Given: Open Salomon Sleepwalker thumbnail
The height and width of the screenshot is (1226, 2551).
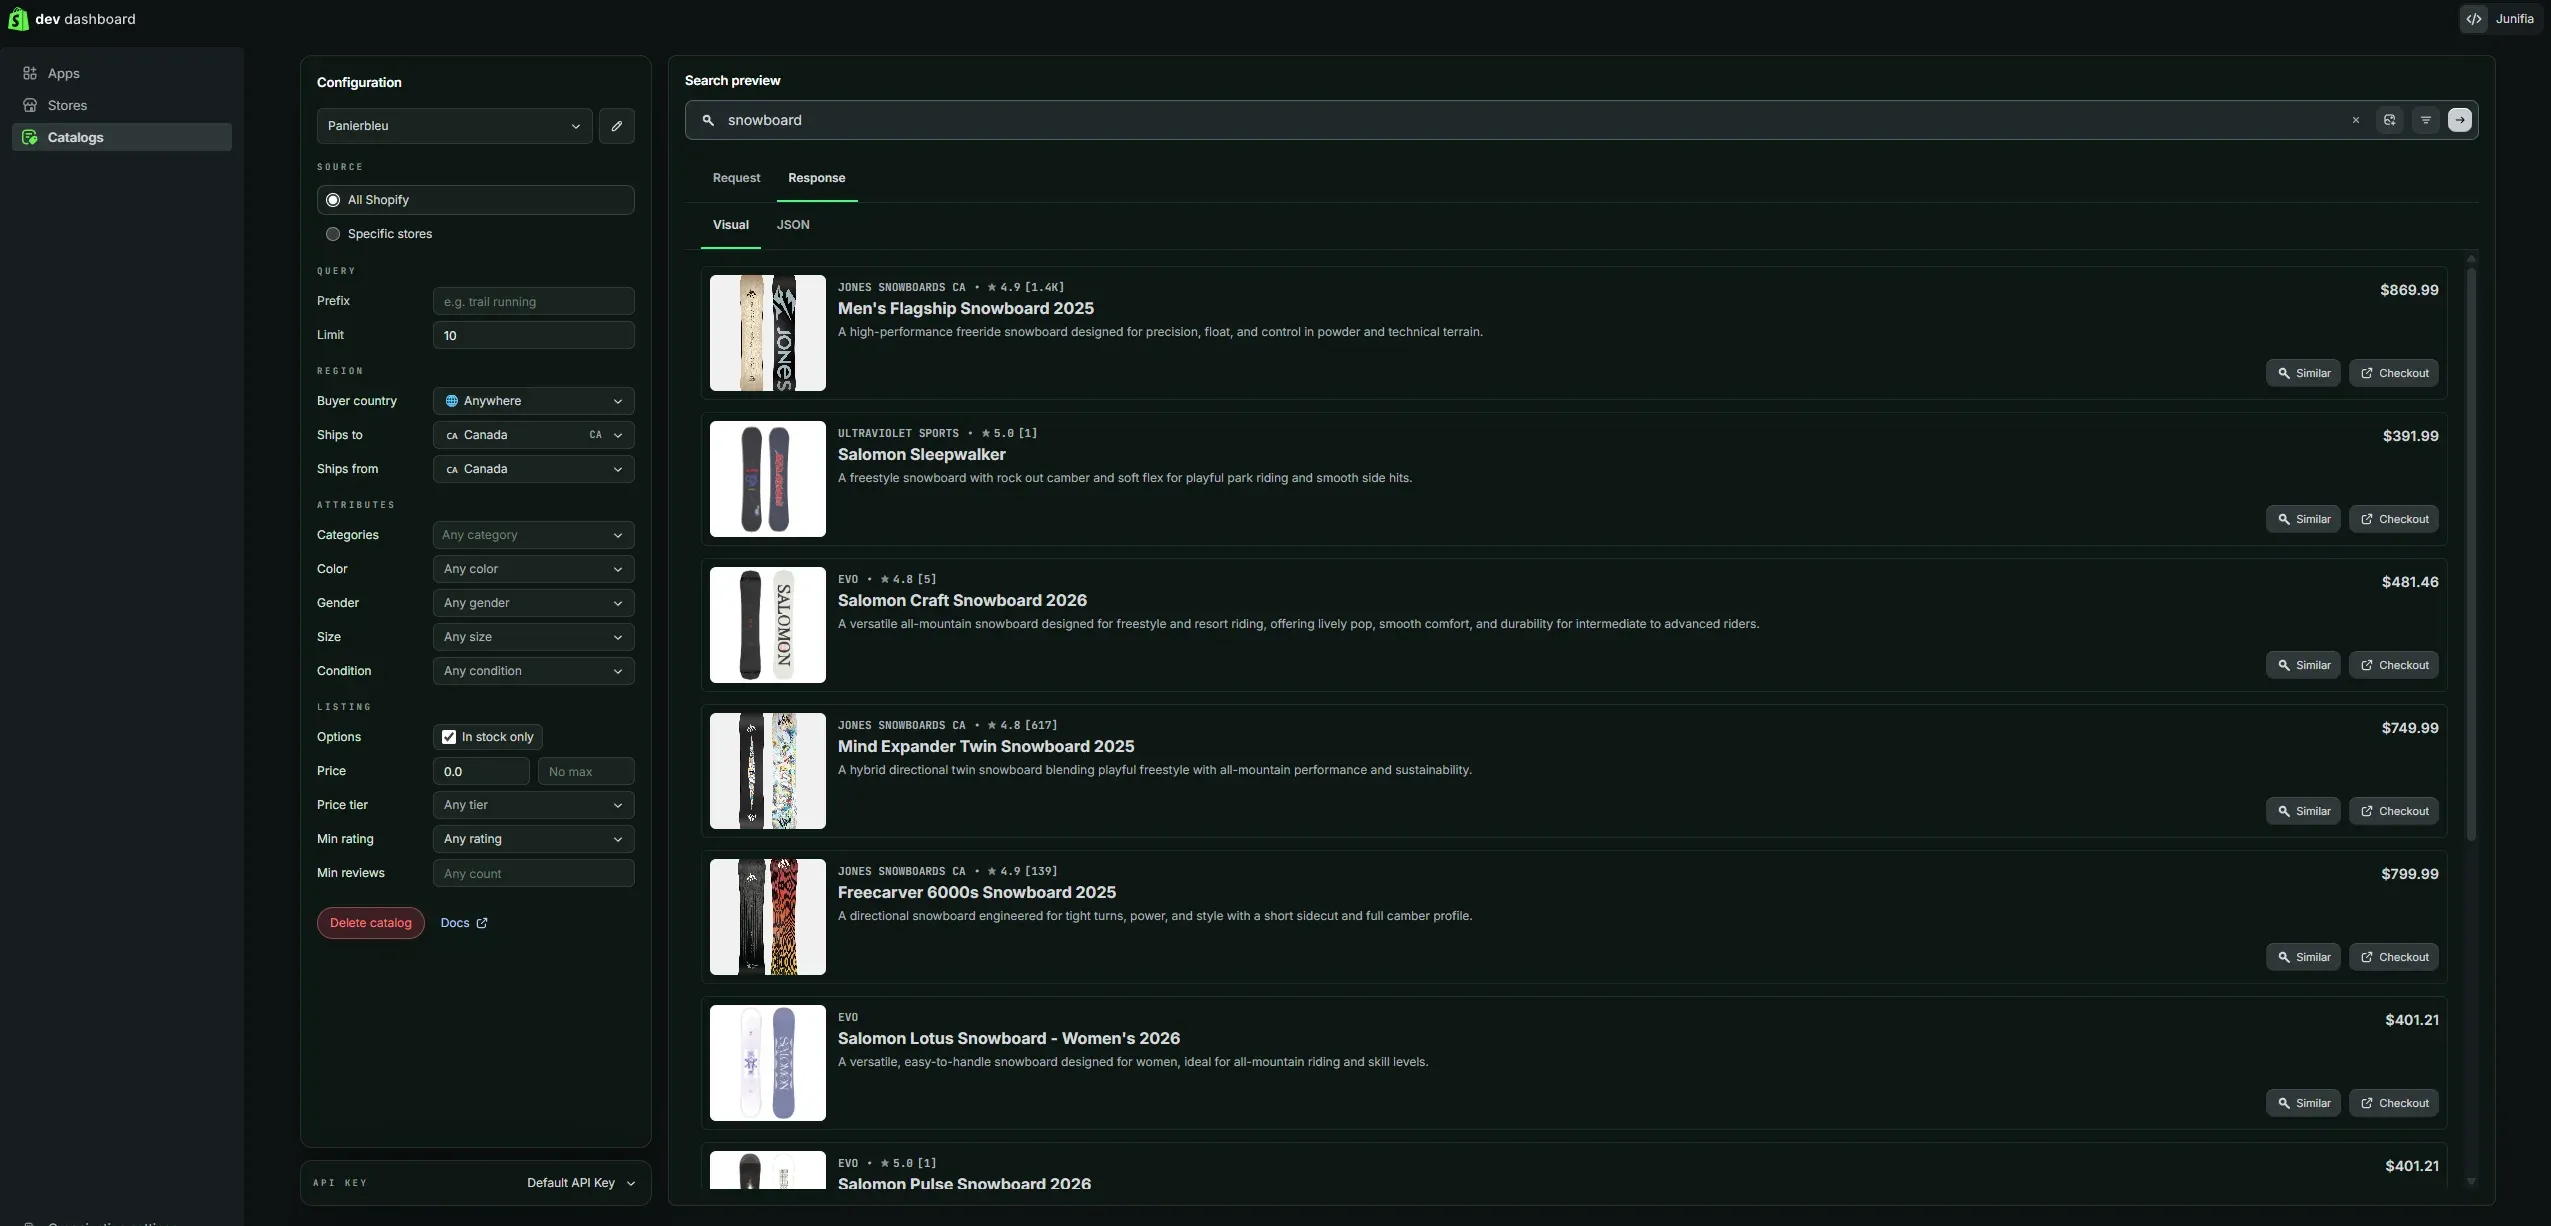Looking at the screenshot, I should 768,479.
